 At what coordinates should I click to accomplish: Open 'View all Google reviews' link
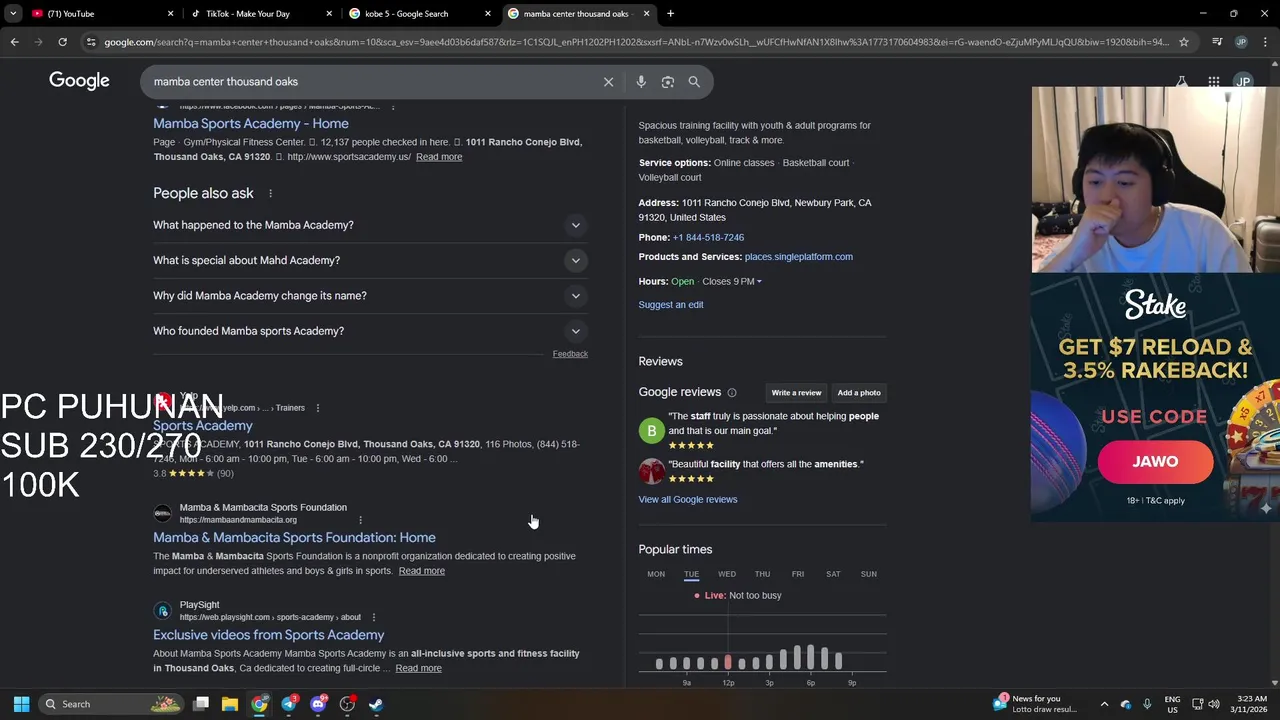(688, 500)
